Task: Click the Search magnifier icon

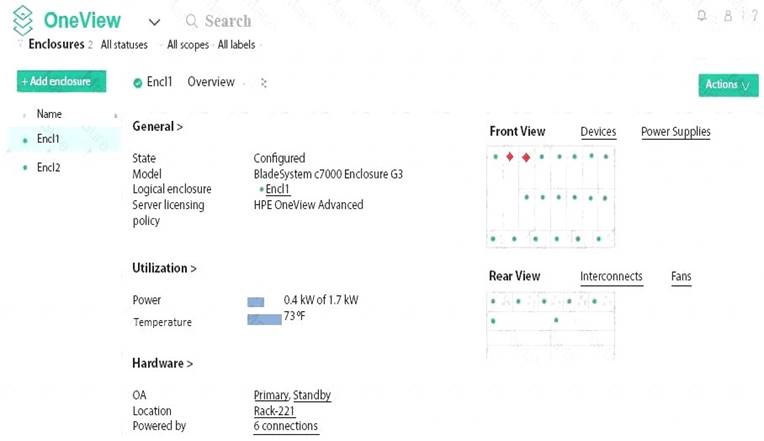Action: pyautogui.click(x=191, y=21)
